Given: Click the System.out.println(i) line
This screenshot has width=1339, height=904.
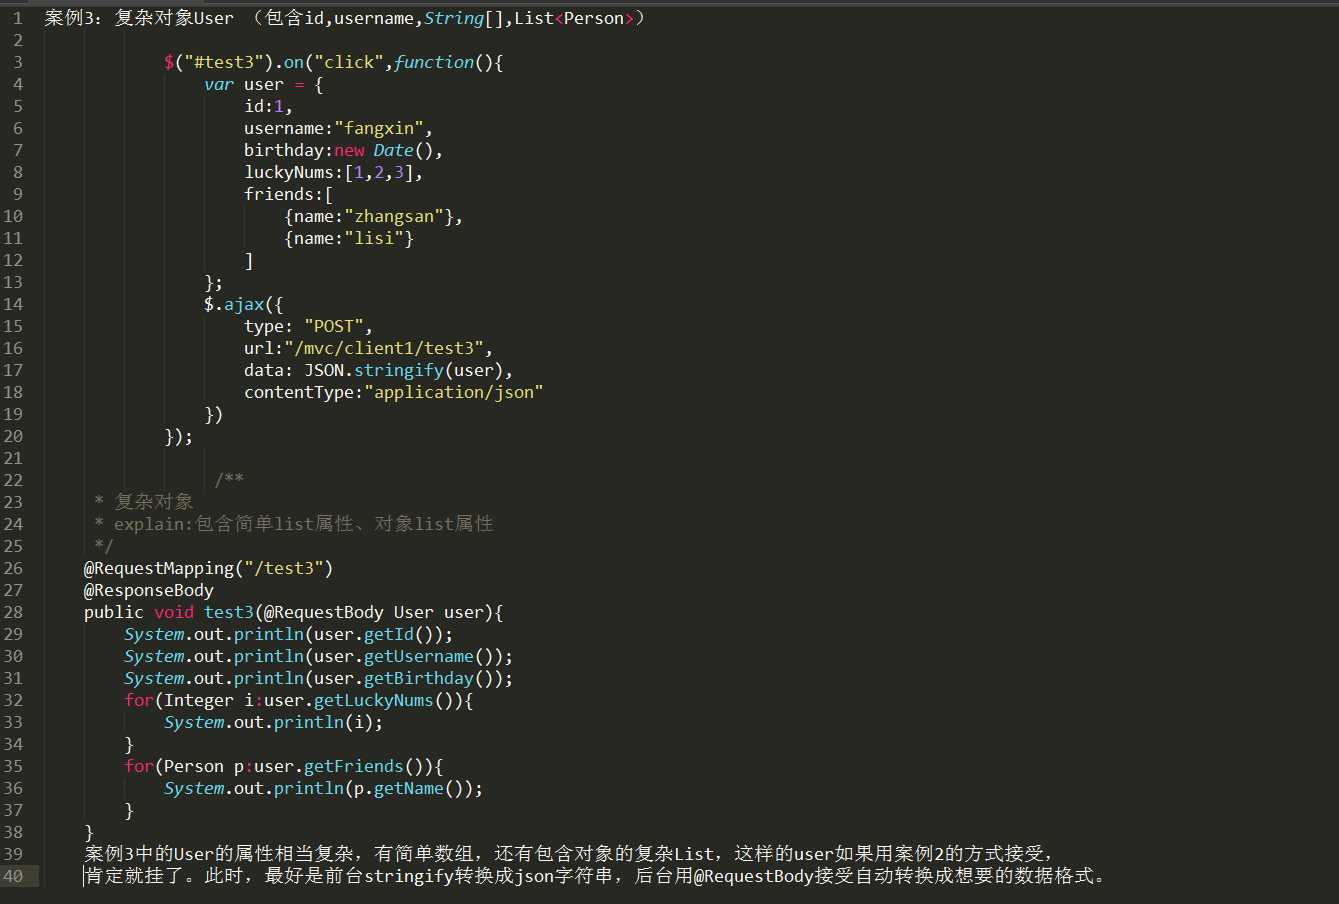Looking at the screenshot, I should coord(273,722).
